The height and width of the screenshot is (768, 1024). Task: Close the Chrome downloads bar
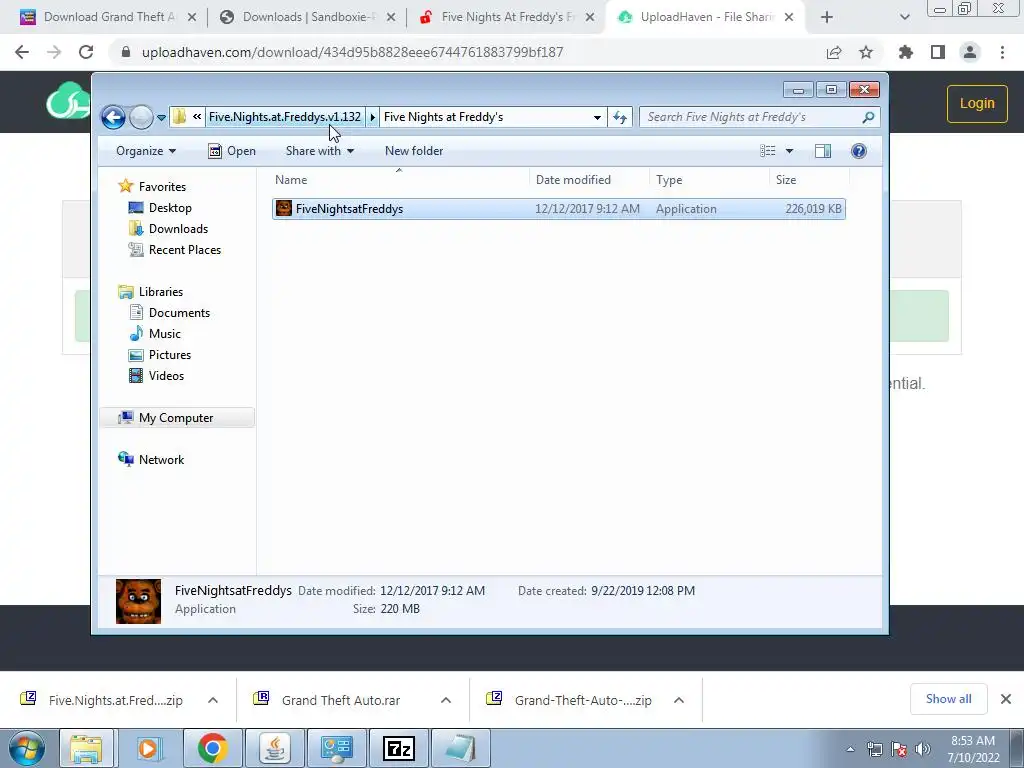coord(1006,699)
